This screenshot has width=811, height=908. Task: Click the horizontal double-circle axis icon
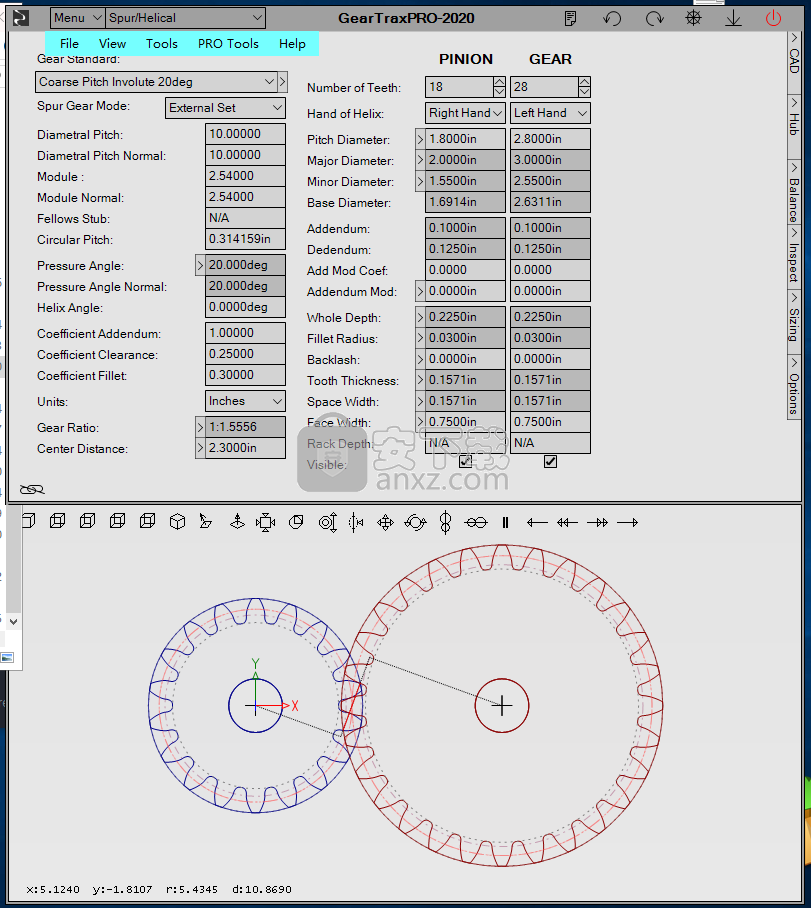[x=476, y=523]
